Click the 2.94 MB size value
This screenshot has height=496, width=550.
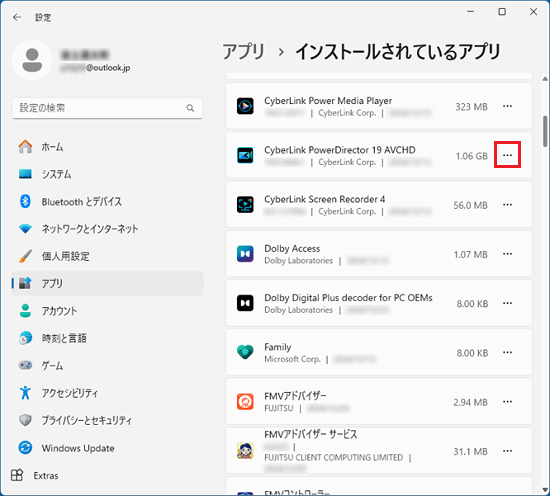[470, 402]
